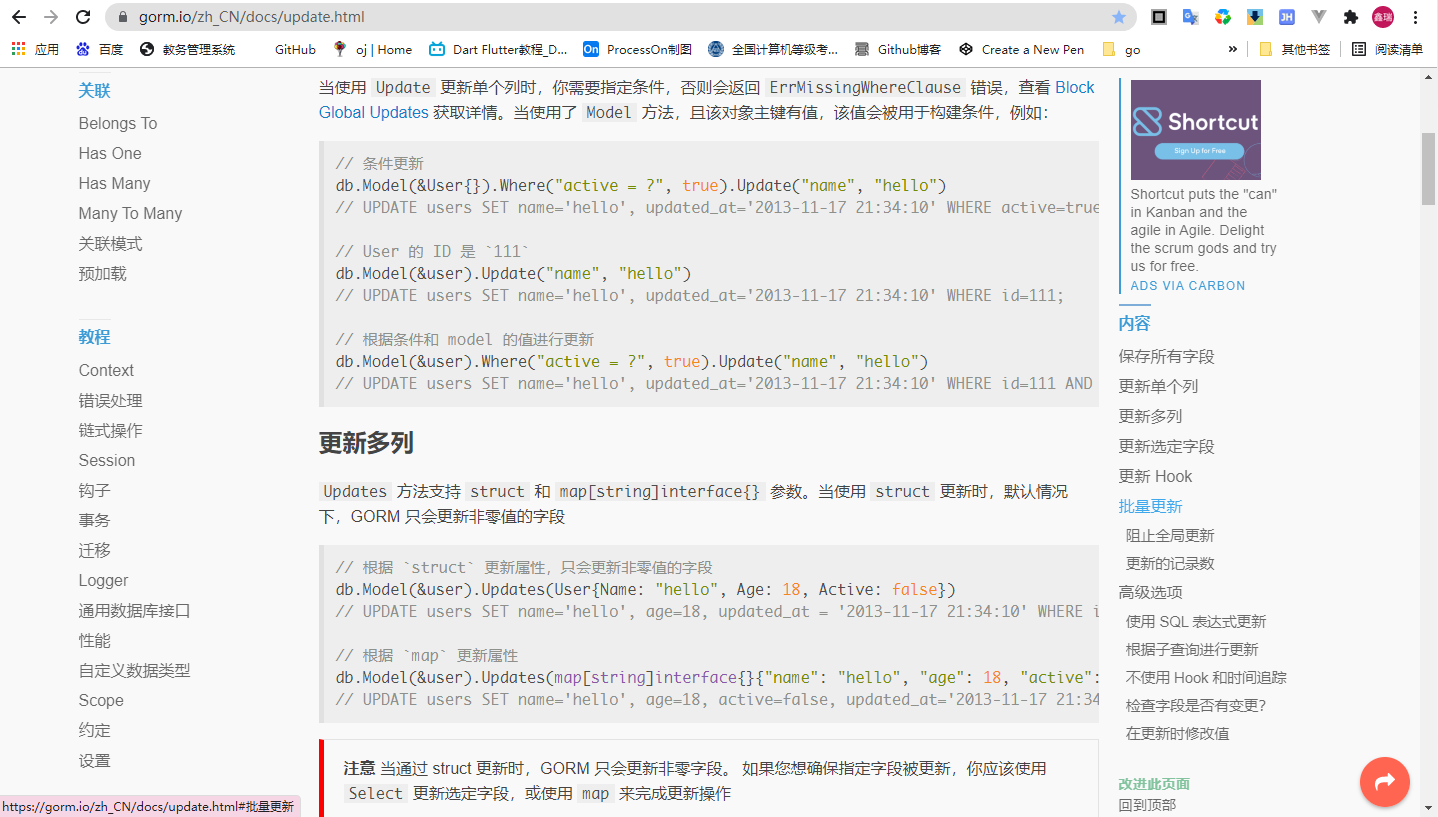Open Session in sidebar
The width and height of the screenshot is (1438, 817).
pyautogui.click(x=107, y=460)
